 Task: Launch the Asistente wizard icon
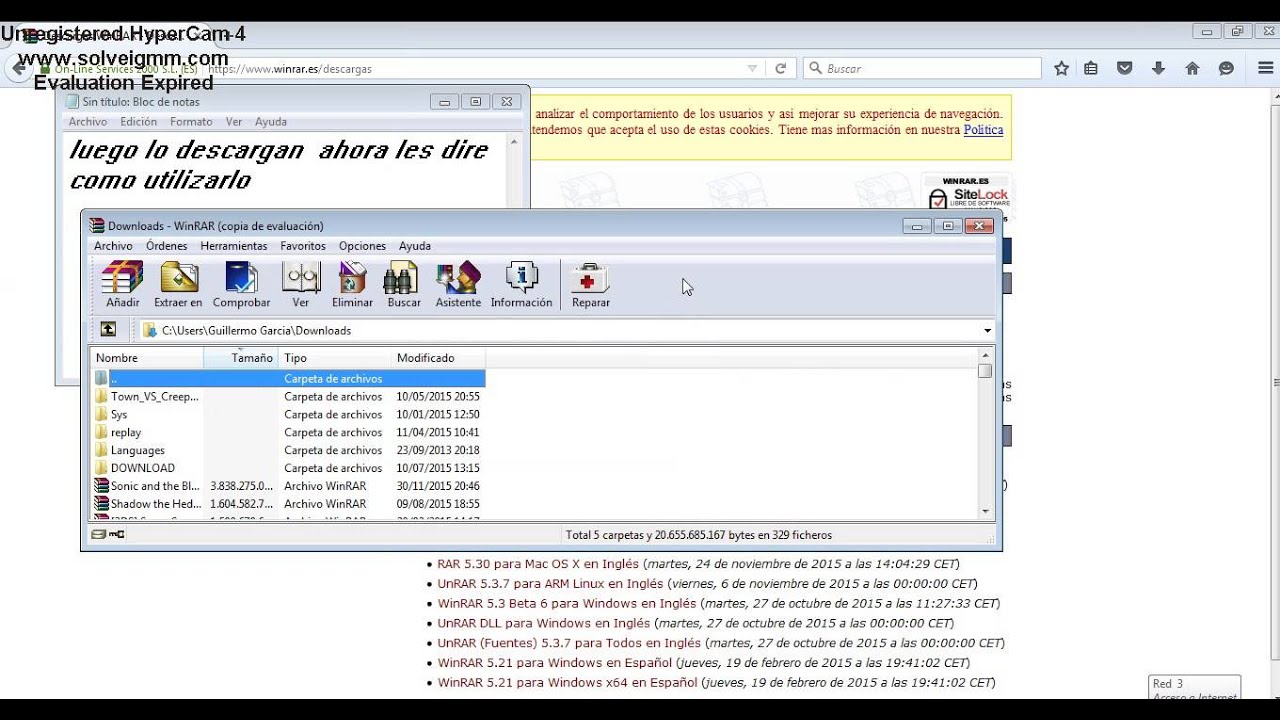point(458,285)
